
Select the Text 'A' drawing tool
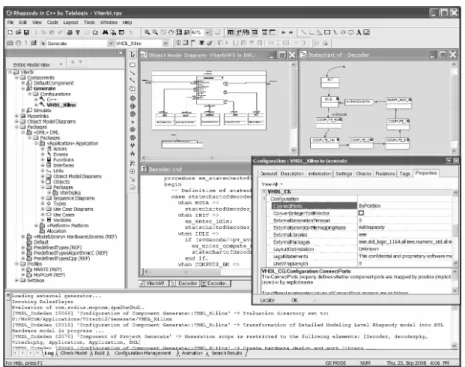pos(359,32)
